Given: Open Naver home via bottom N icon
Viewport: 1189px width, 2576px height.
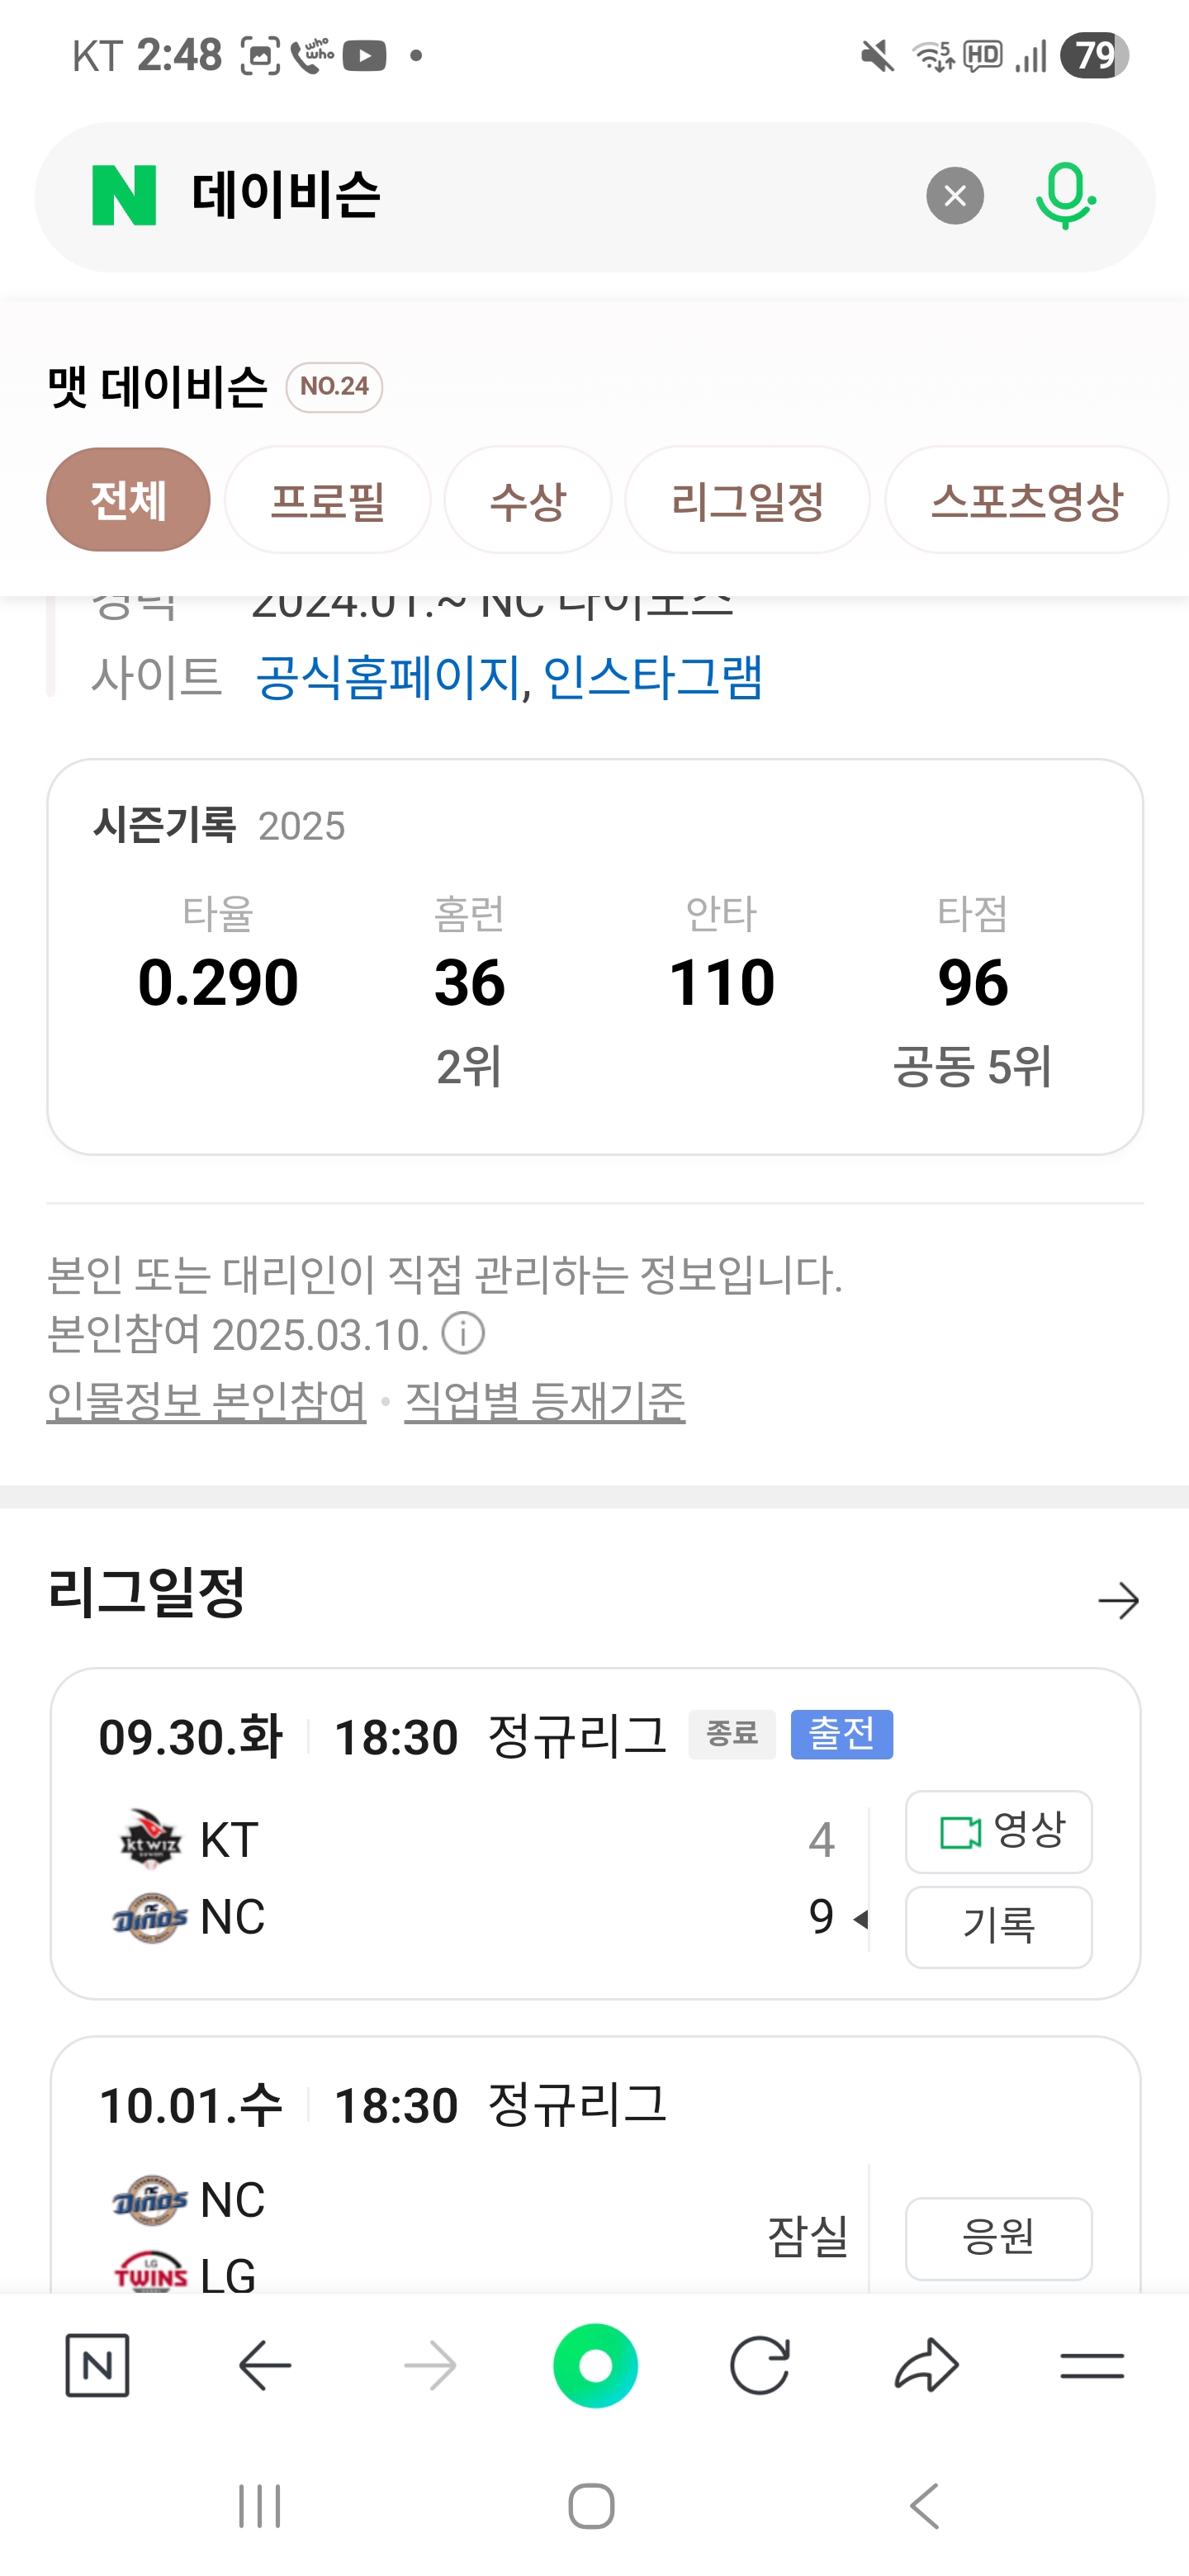Looking at the screenshot, I should coord(97,2366).
